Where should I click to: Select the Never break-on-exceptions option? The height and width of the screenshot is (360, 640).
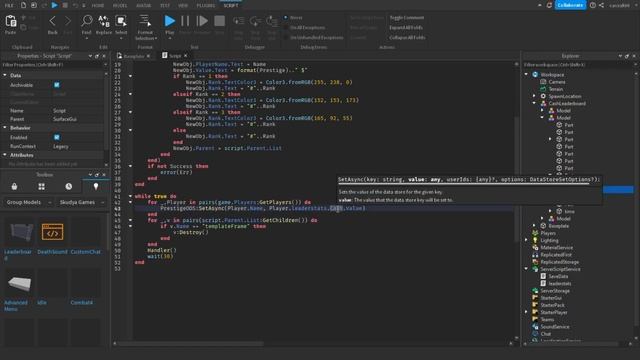(286, 18)
